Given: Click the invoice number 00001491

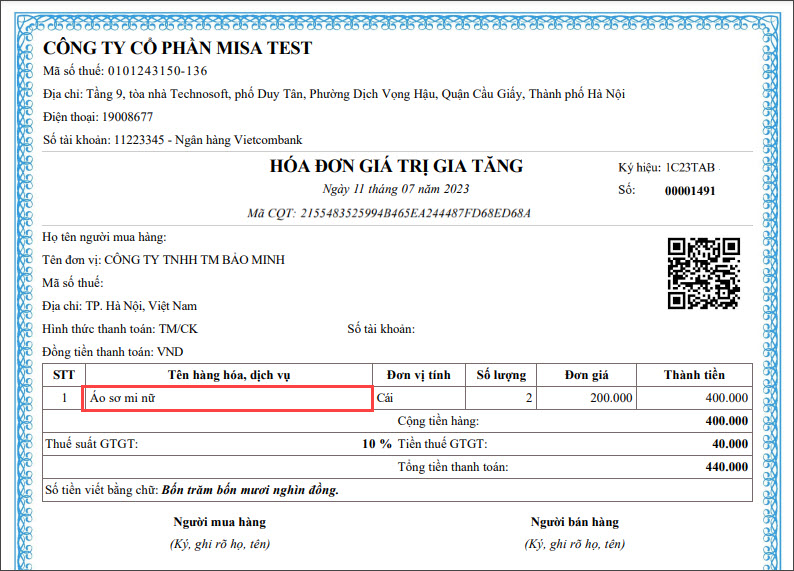Looking at the screenshot, I should [690, 191].
